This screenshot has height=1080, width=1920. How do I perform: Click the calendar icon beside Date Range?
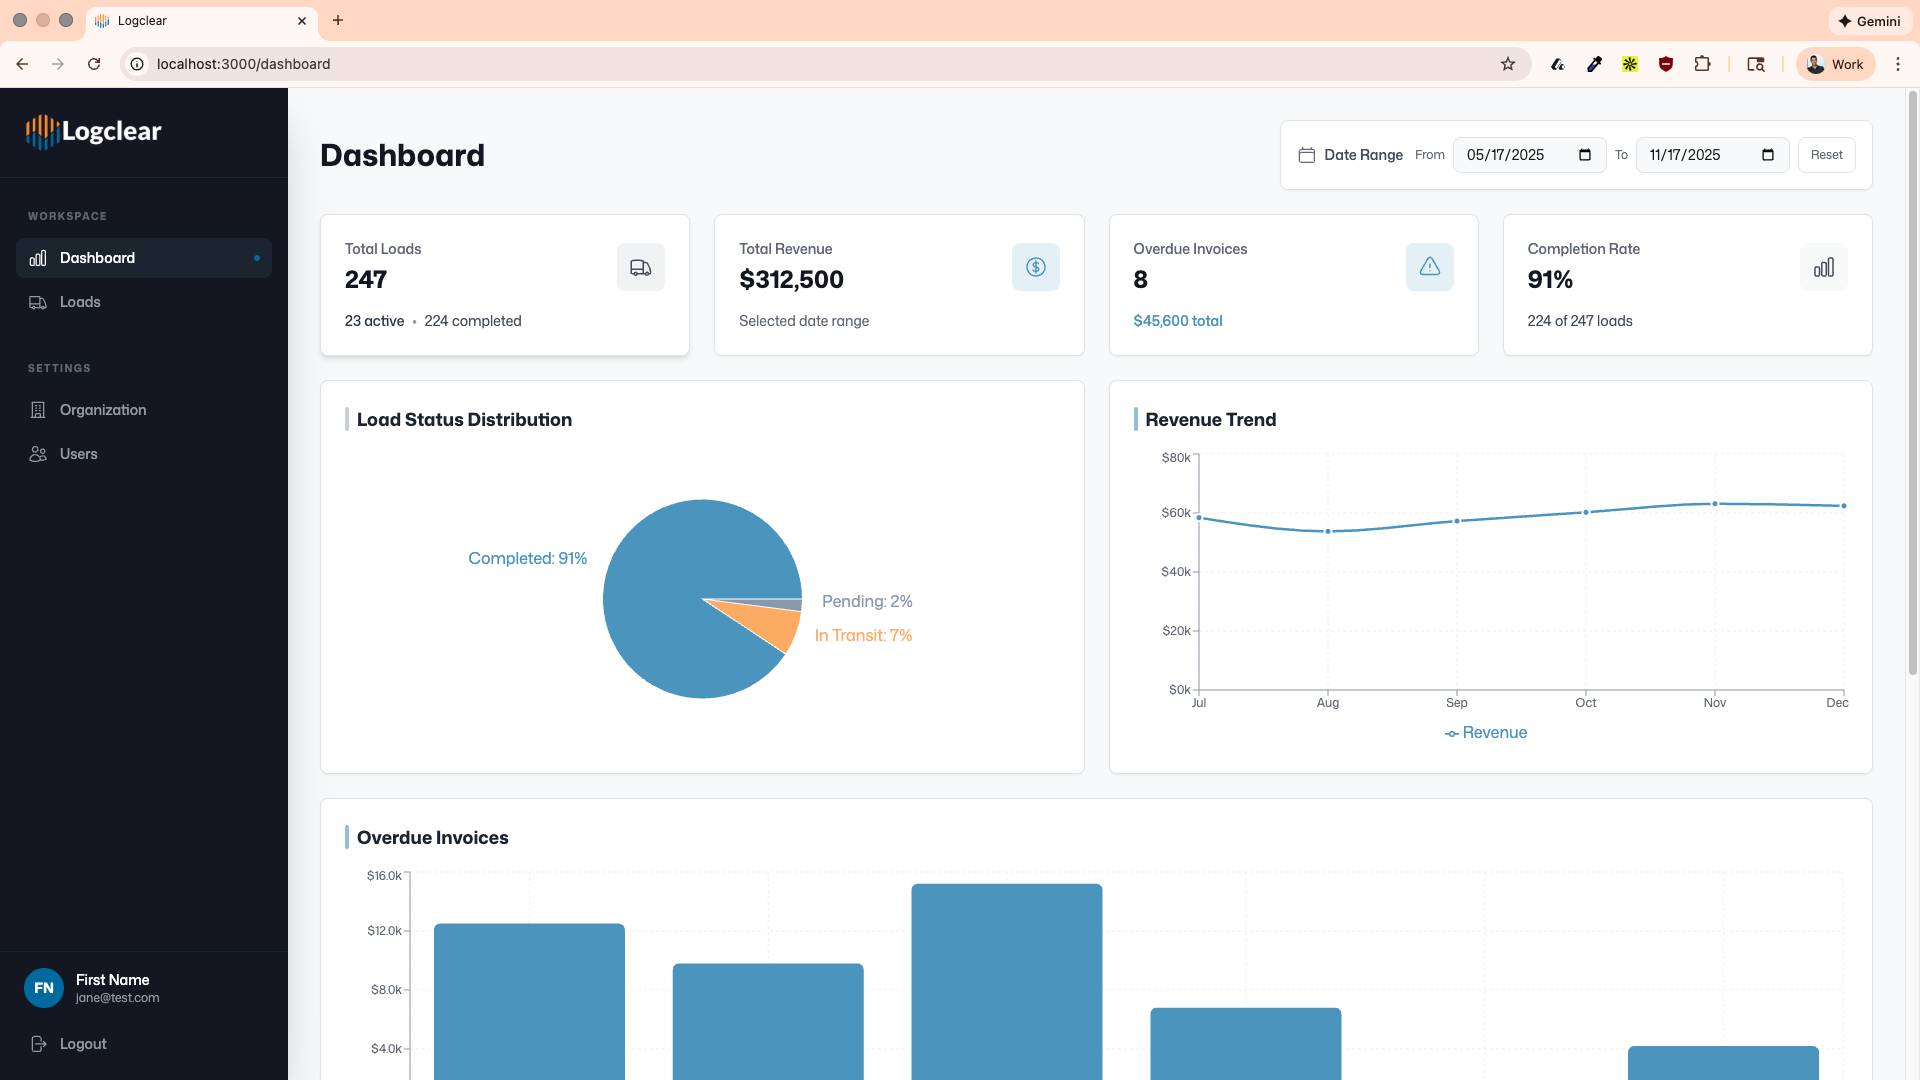tap(1308, 154)
